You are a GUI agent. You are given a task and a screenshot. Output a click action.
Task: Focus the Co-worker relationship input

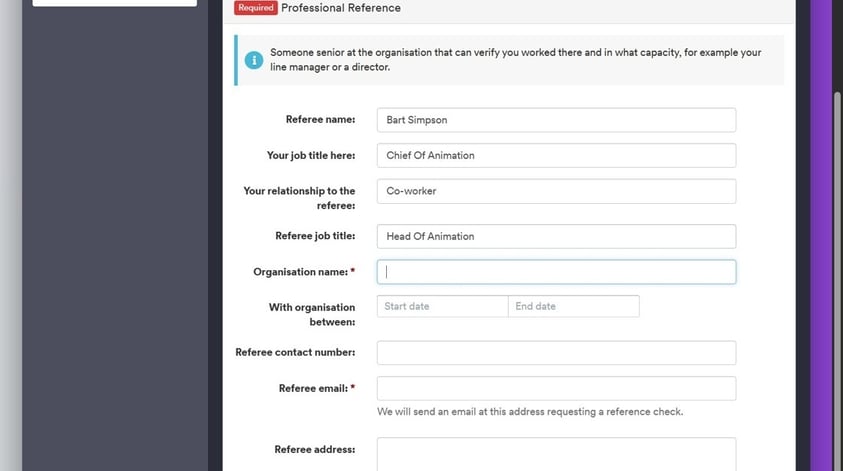point(556,191)
